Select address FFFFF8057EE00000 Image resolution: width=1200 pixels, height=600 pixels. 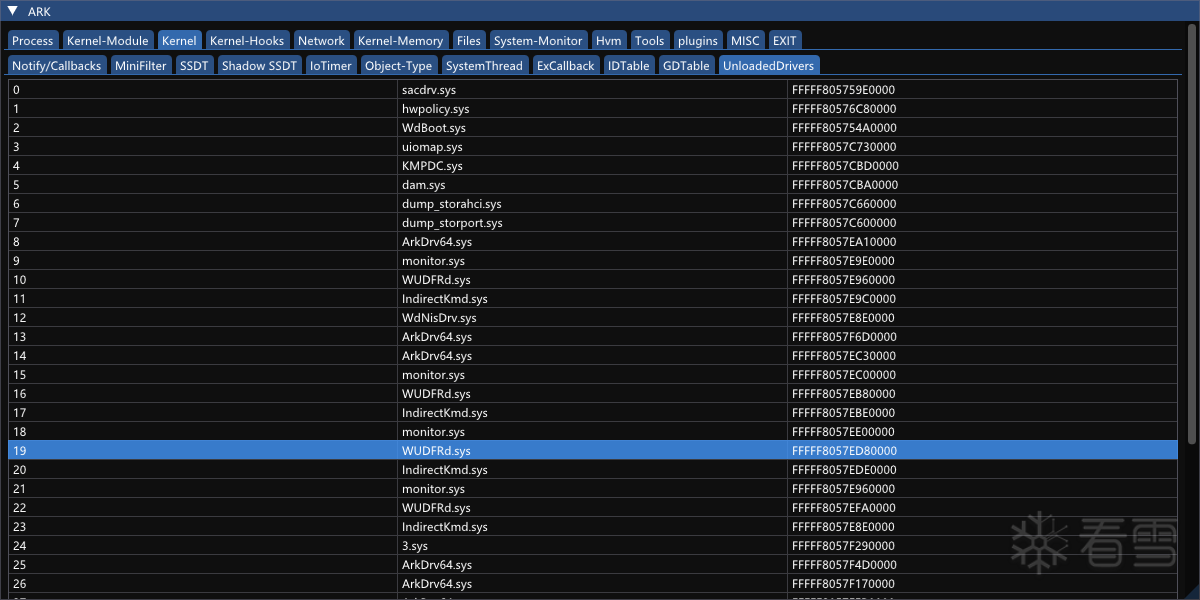844,432
